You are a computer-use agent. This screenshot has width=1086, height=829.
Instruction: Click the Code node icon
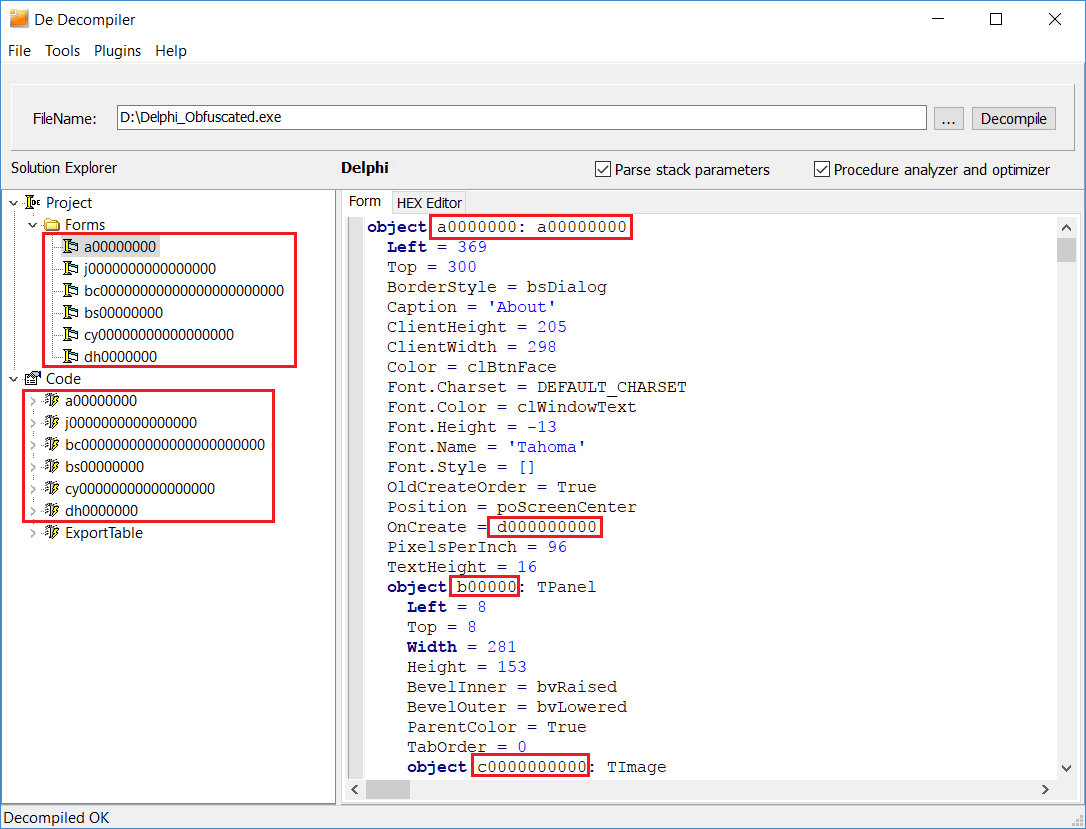pos(33,378)
